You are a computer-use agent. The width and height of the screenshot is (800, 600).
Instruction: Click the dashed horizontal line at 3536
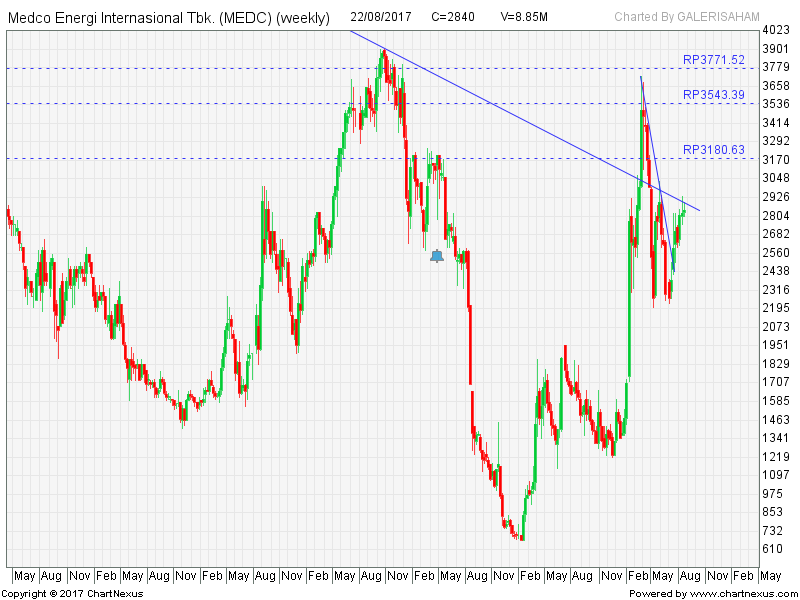point(200,103)
